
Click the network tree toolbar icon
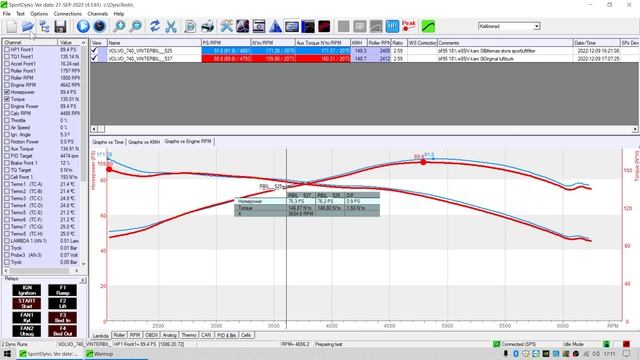[x=44, y=27]
